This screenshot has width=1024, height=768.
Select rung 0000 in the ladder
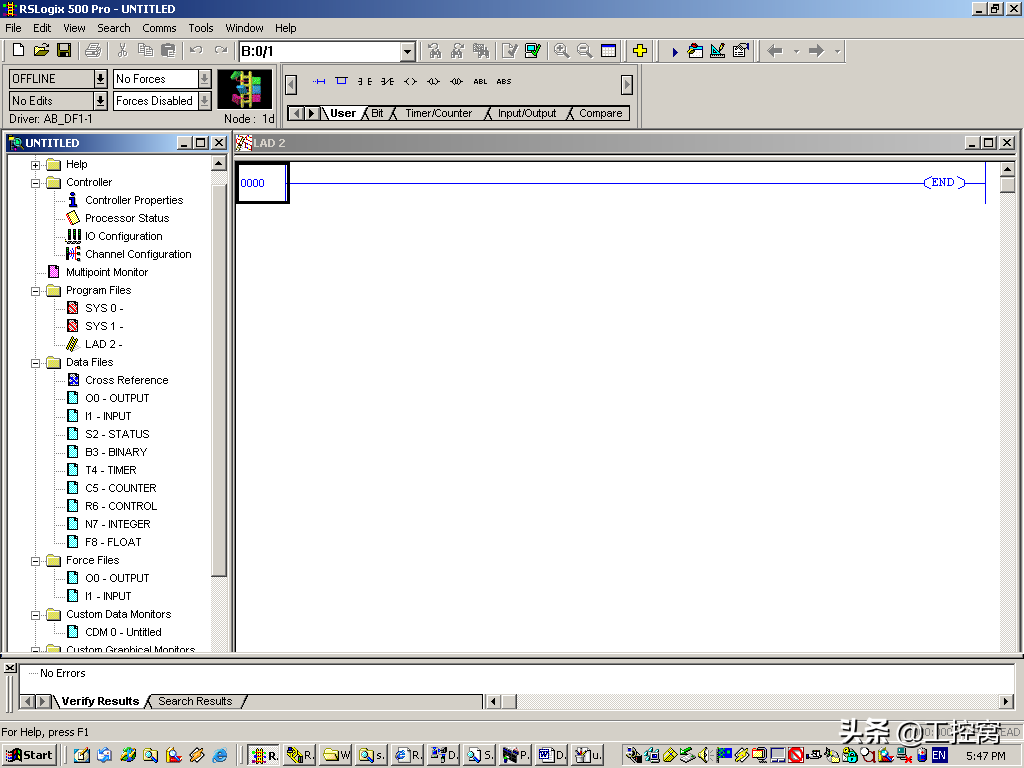point(262,183)
